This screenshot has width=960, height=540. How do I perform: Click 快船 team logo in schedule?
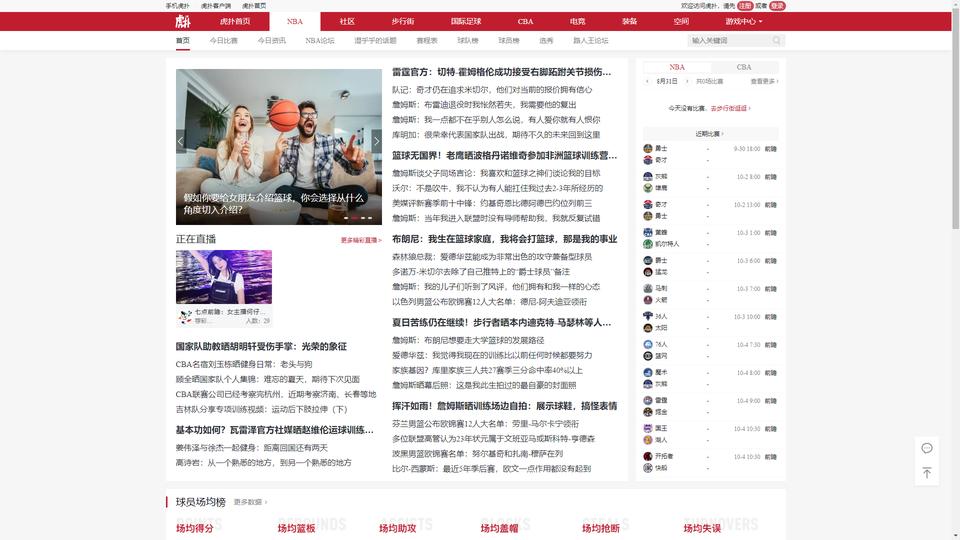tap(648, 468)
